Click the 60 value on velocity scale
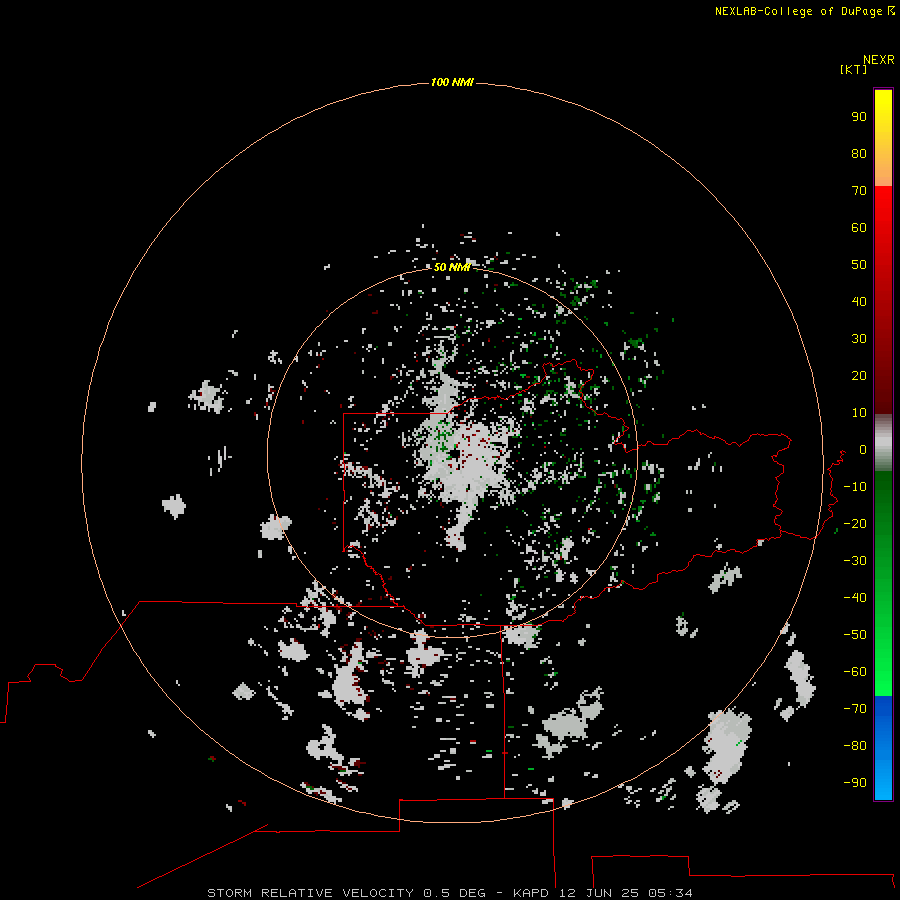 coord(859,228)
